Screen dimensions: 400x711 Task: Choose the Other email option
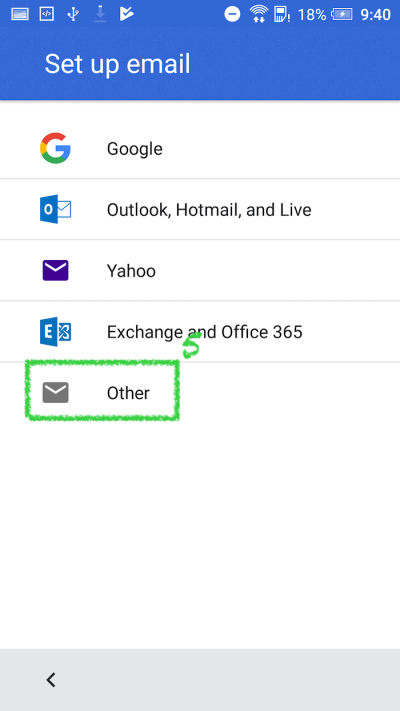point(200,393)
